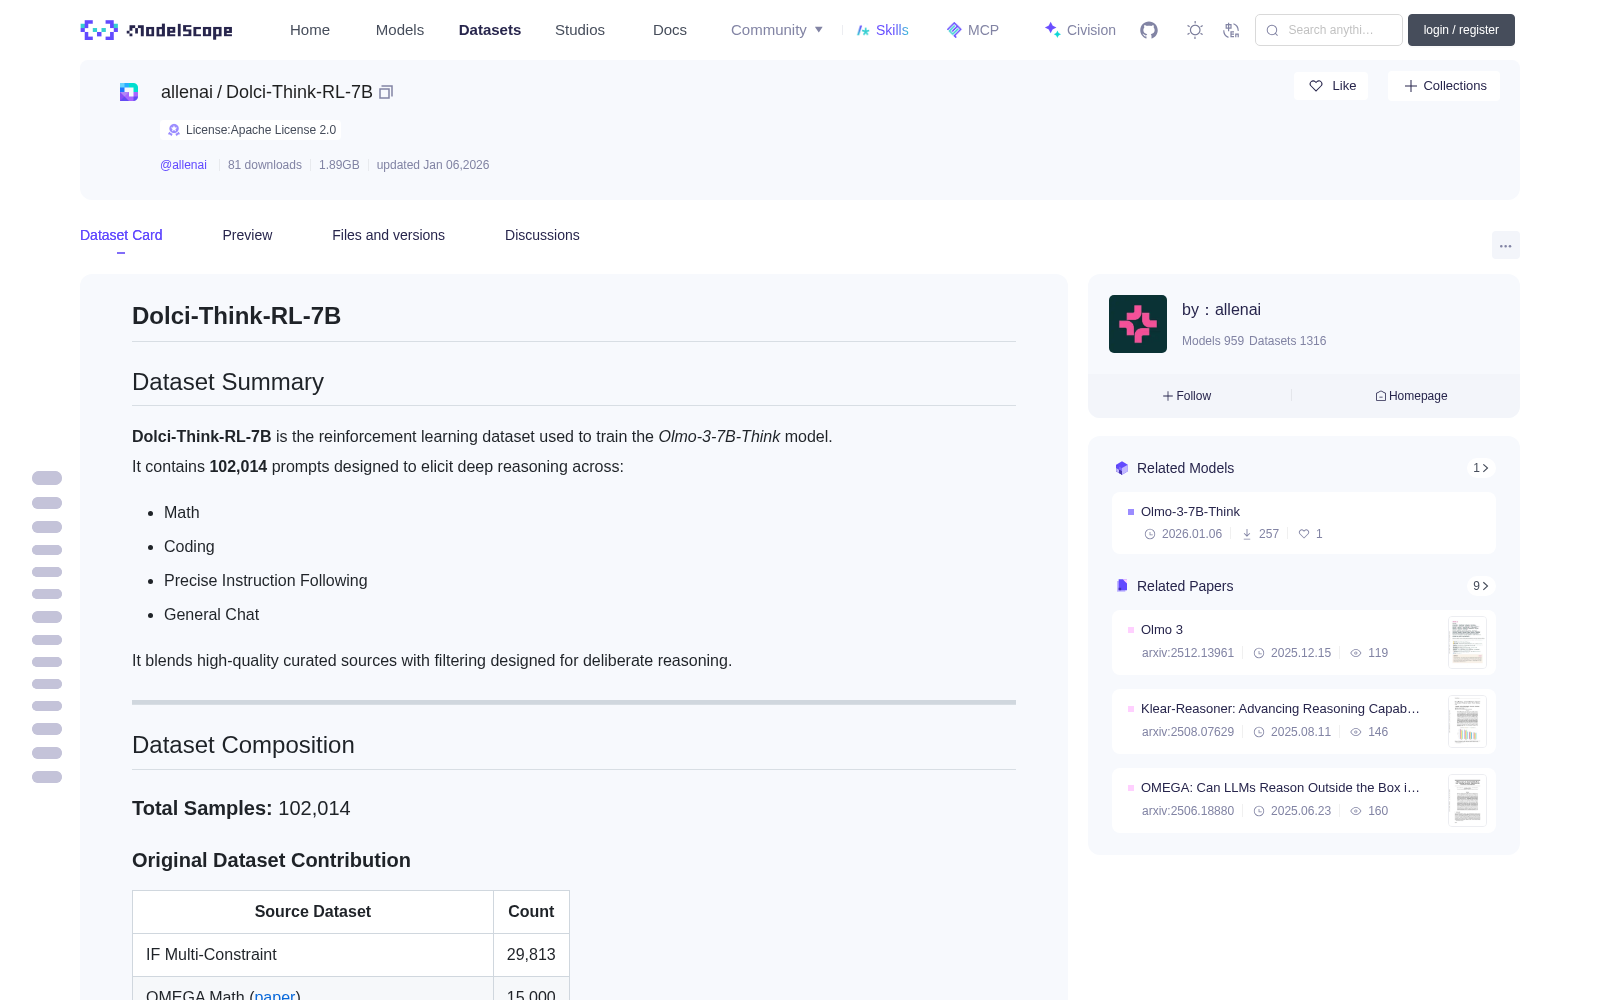Viewport: 1600px width, 1000px height.
Task: Toggle the light/dark theme sun icon
Action: [1195, 30]
